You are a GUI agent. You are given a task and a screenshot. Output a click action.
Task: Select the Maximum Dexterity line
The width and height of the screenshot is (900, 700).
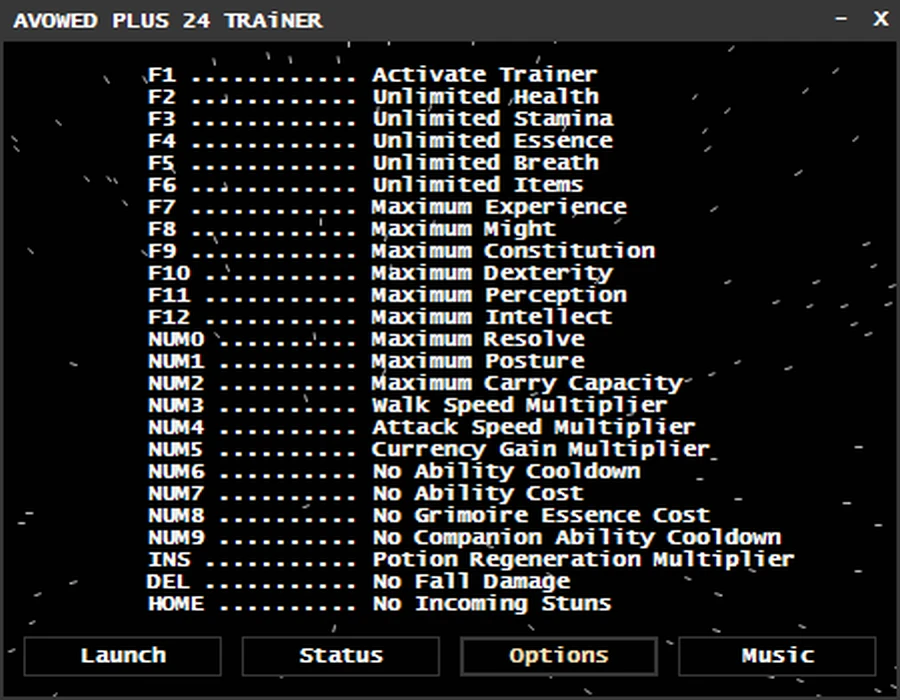[381, 273]
